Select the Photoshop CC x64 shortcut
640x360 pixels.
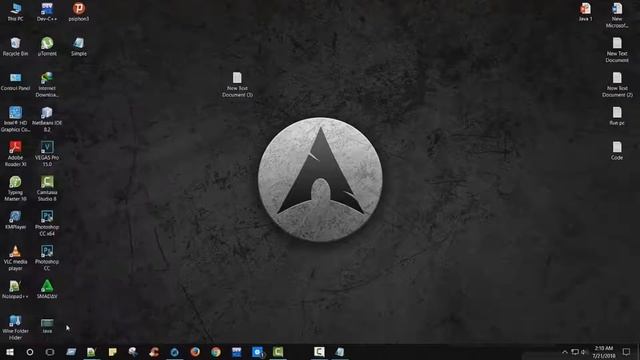click(x=47, y=223)
